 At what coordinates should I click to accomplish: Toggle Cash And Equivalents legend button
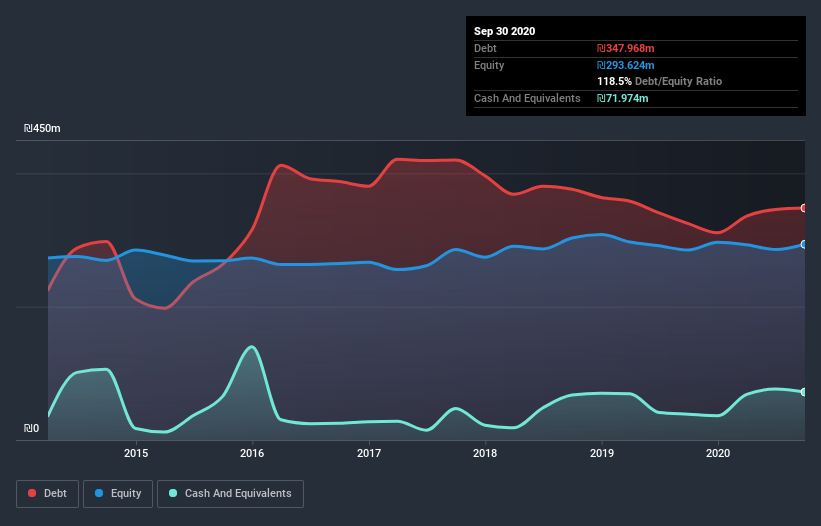[x=230, y=494]
